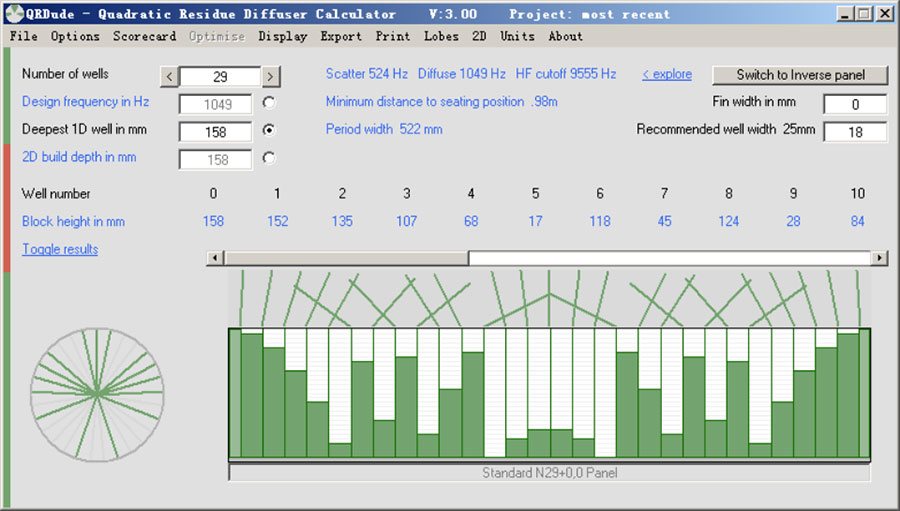Select the Design frequency radio button
This screenshot has width=900, height=511.
click(x=269, y=102)
